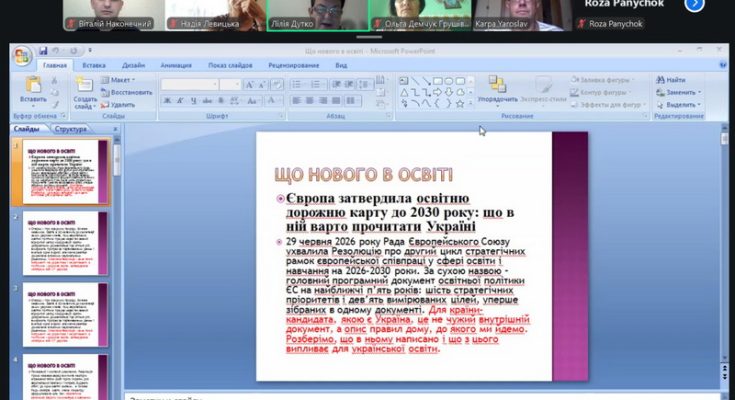Select the rectangle shape in the shapes gallery
This screenshot has width=735, height=400.
(x=437, y=81)
